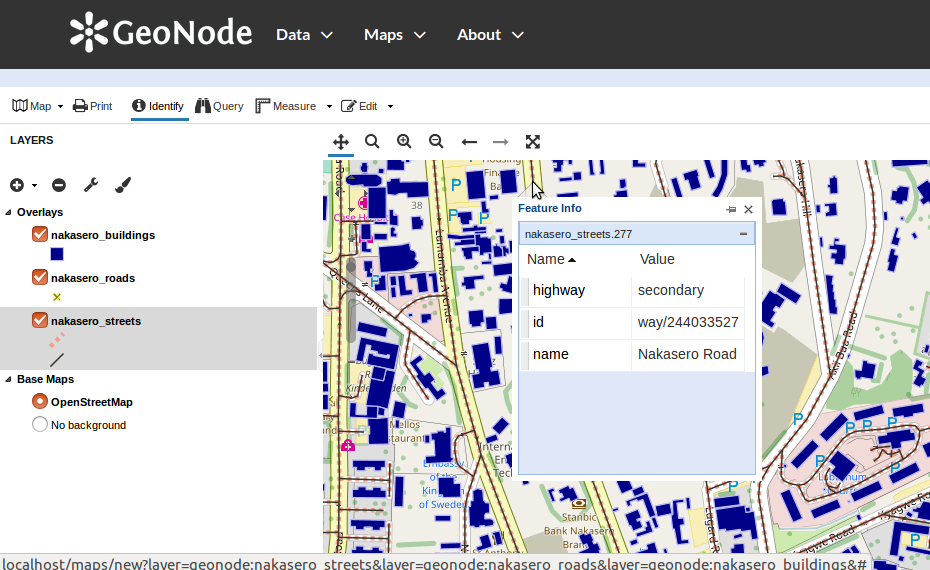Click the nakasero_buildings blue legend swatch

[x=57, y=254]
